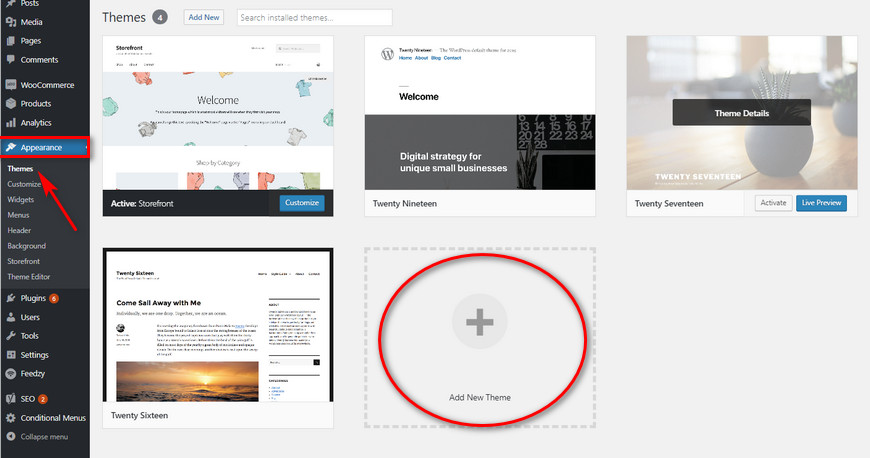Click the Twenty Nineteen theme name
The image size is (870, 458).
pyautogui.click(x=404, y=204)
